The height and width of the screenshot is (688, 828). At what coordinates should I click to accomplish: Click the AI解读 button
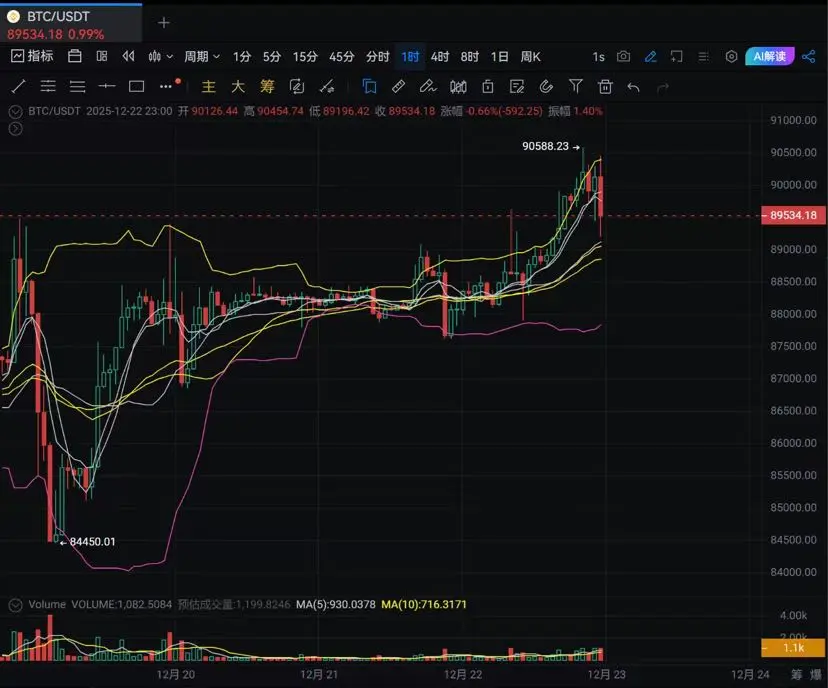pyautogui.click(x=770, y=56)
